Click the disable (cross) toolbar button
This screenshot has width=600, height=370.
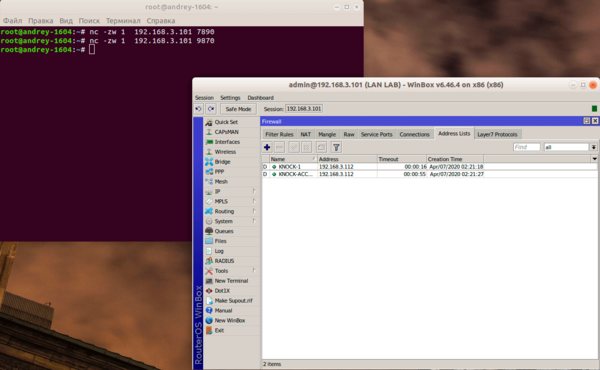coord(307,147)
